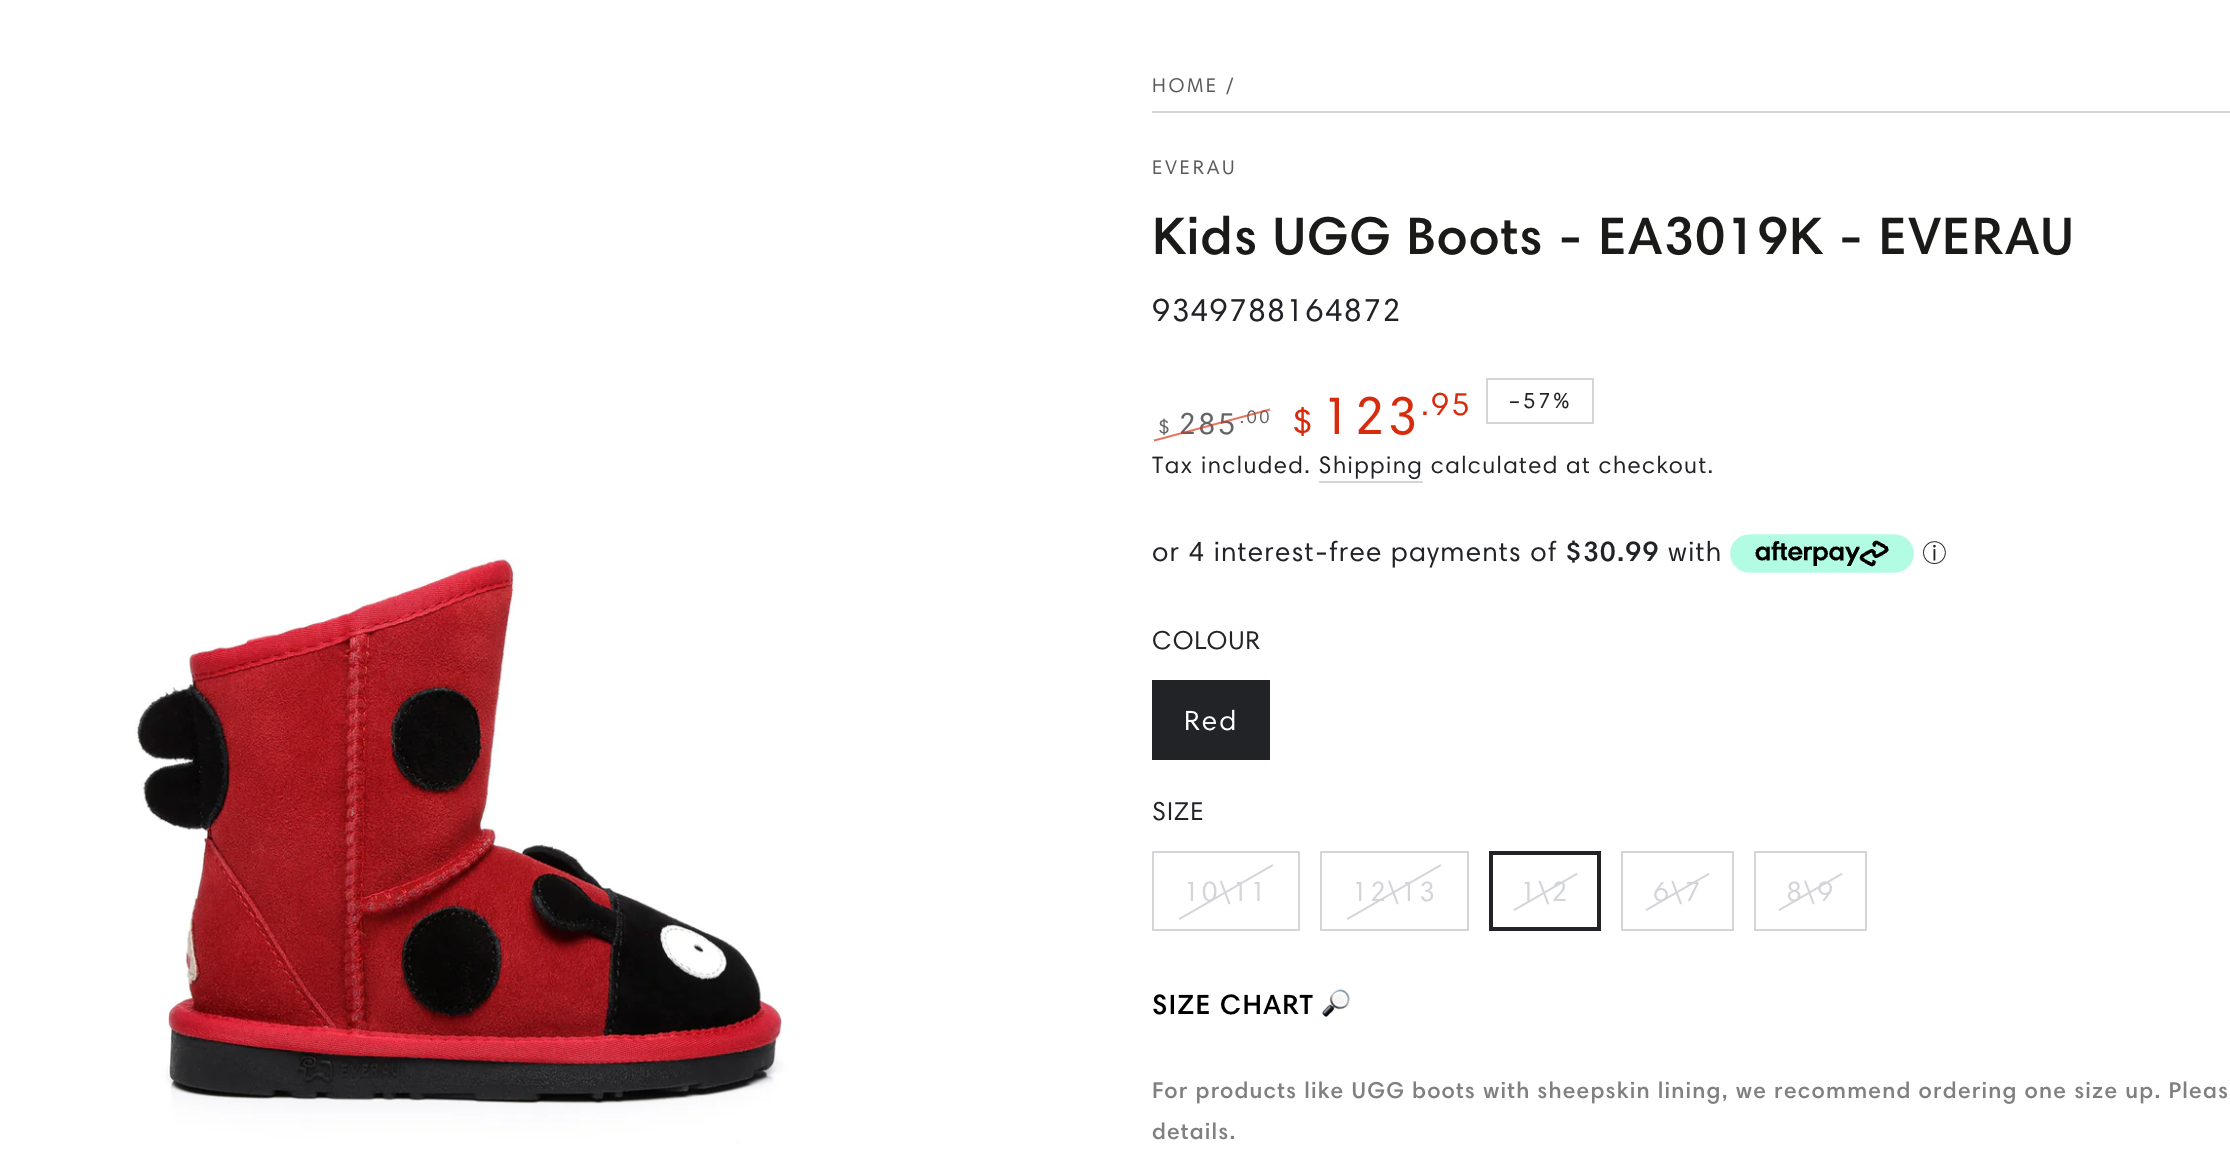Open the Shipping policy link
Screen dimensions: 2230x1164
pos(1370,466)
